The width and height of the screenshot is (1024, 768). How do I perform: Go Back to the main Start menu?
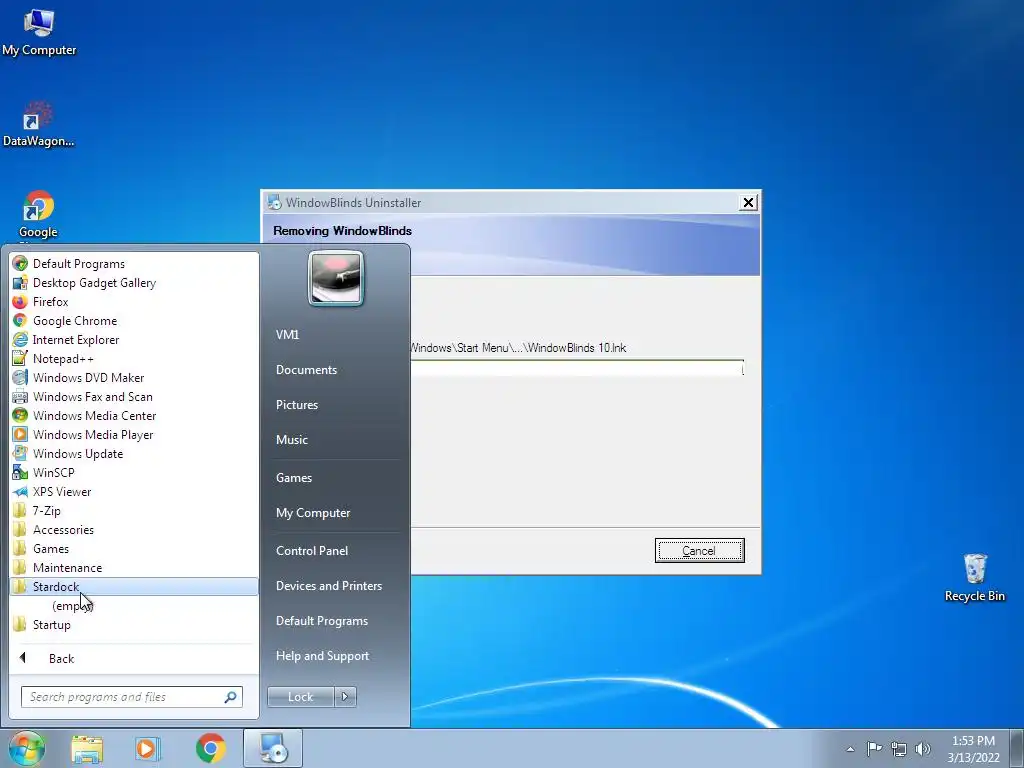coord(134,658)
